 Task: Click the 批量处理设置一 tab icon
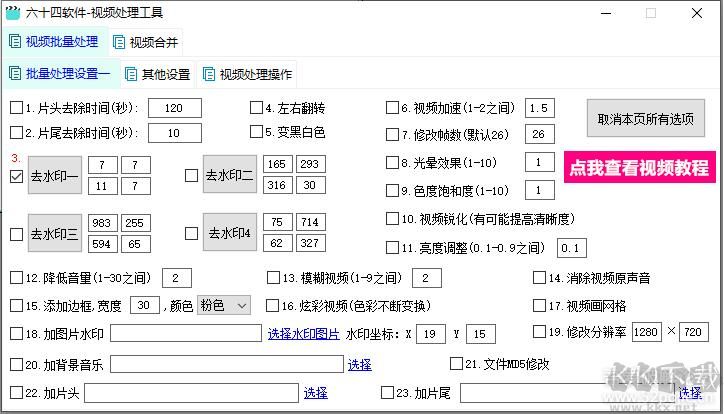pyautogui.click(x=15, y=74)
